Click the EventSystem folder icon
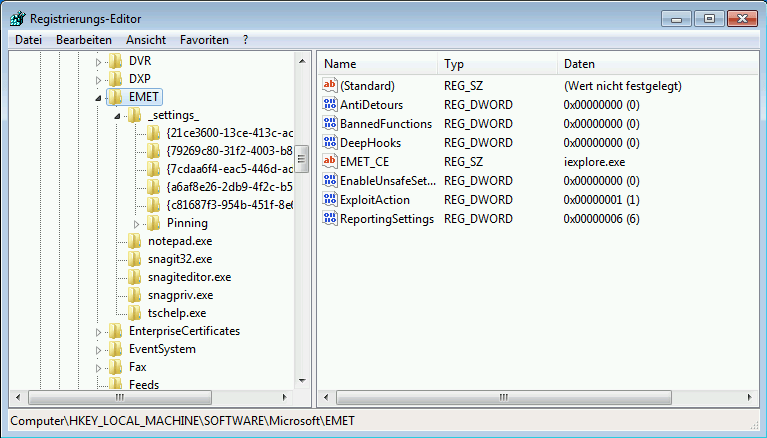The height and width of the screenshot is (438, 767). [116, 349]
